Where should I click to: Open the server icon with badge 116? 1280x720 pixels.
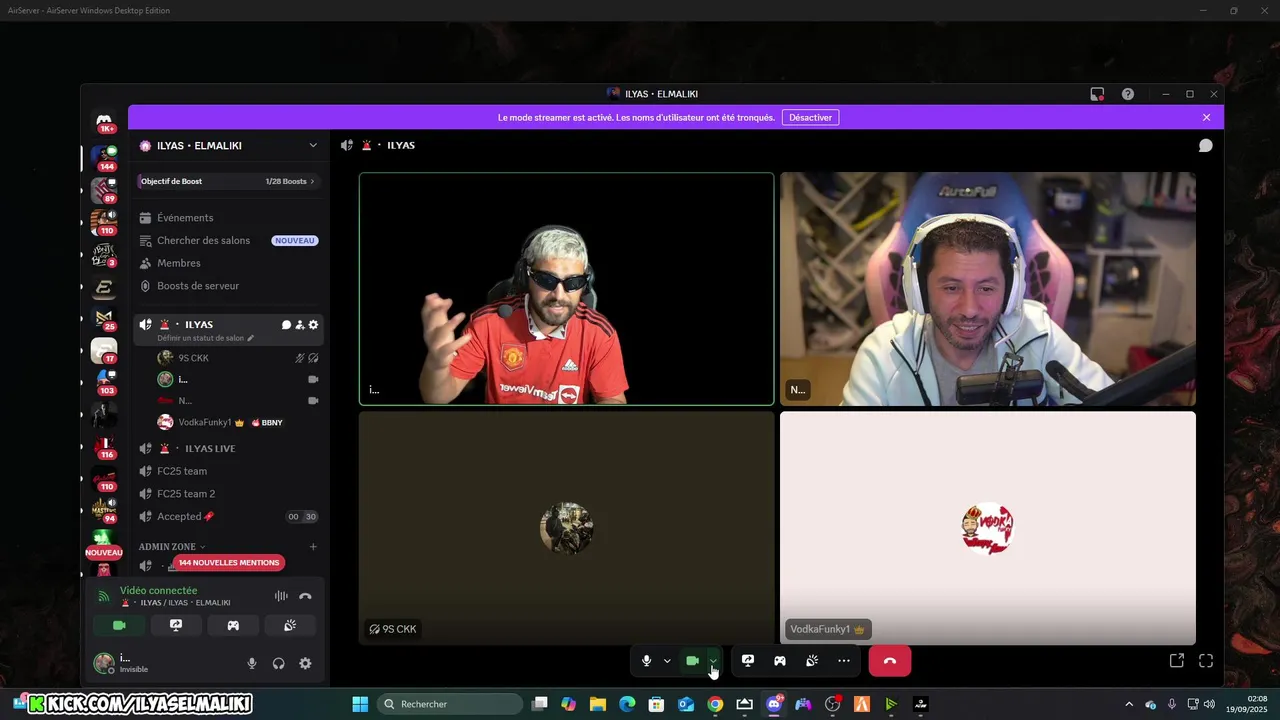pos(104,447)
